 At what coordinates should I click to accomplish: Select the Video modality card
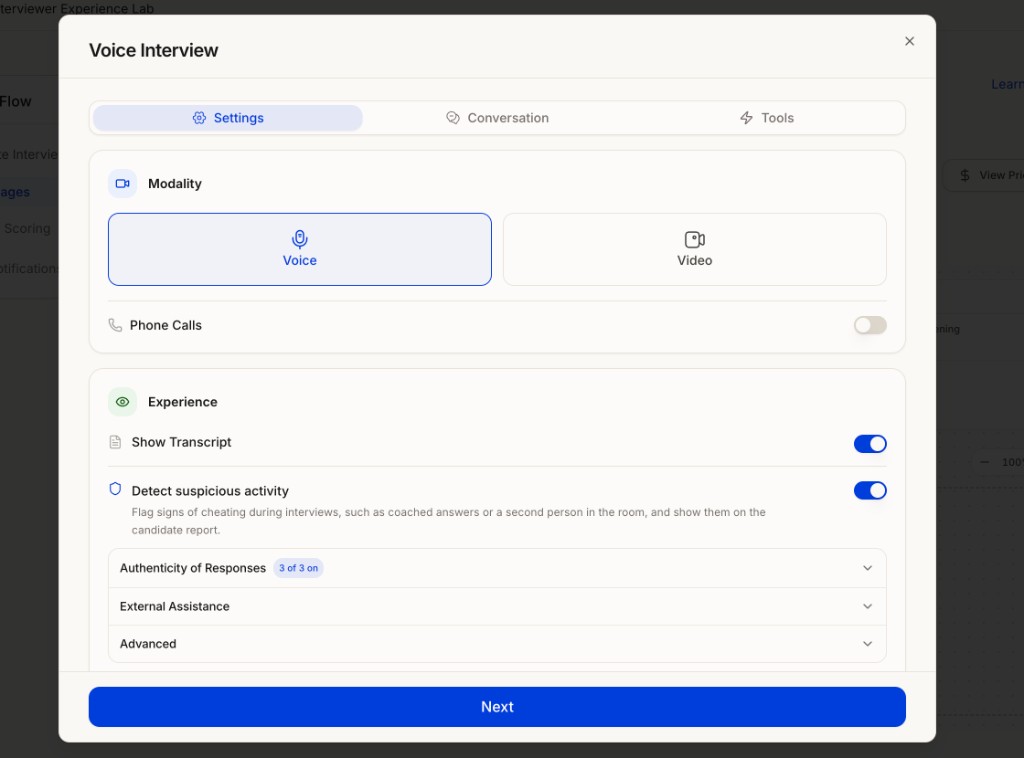pyautogui.click(x=694, y=249)
